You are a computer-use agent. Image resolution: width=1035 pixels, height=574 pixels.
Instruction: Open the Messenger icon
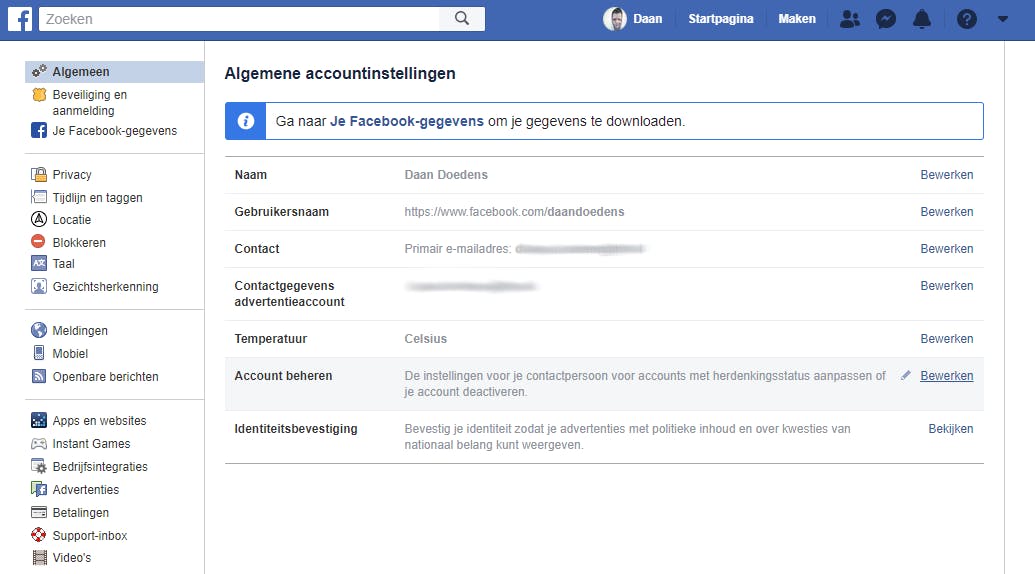click(x=886, y=19)
